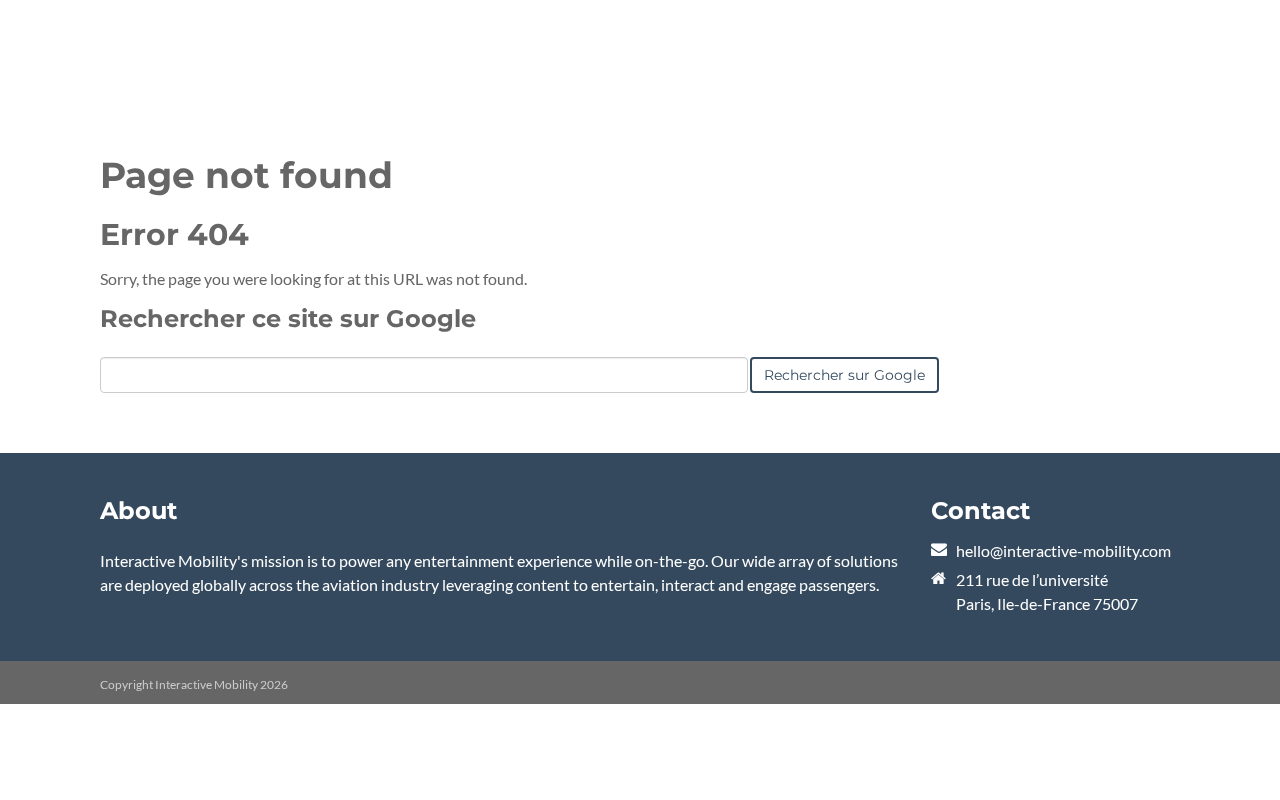Click the Rechercher ce site sur Google heading
The width and height of the screenshot is (1280, 800).
(x=287, y=319)
